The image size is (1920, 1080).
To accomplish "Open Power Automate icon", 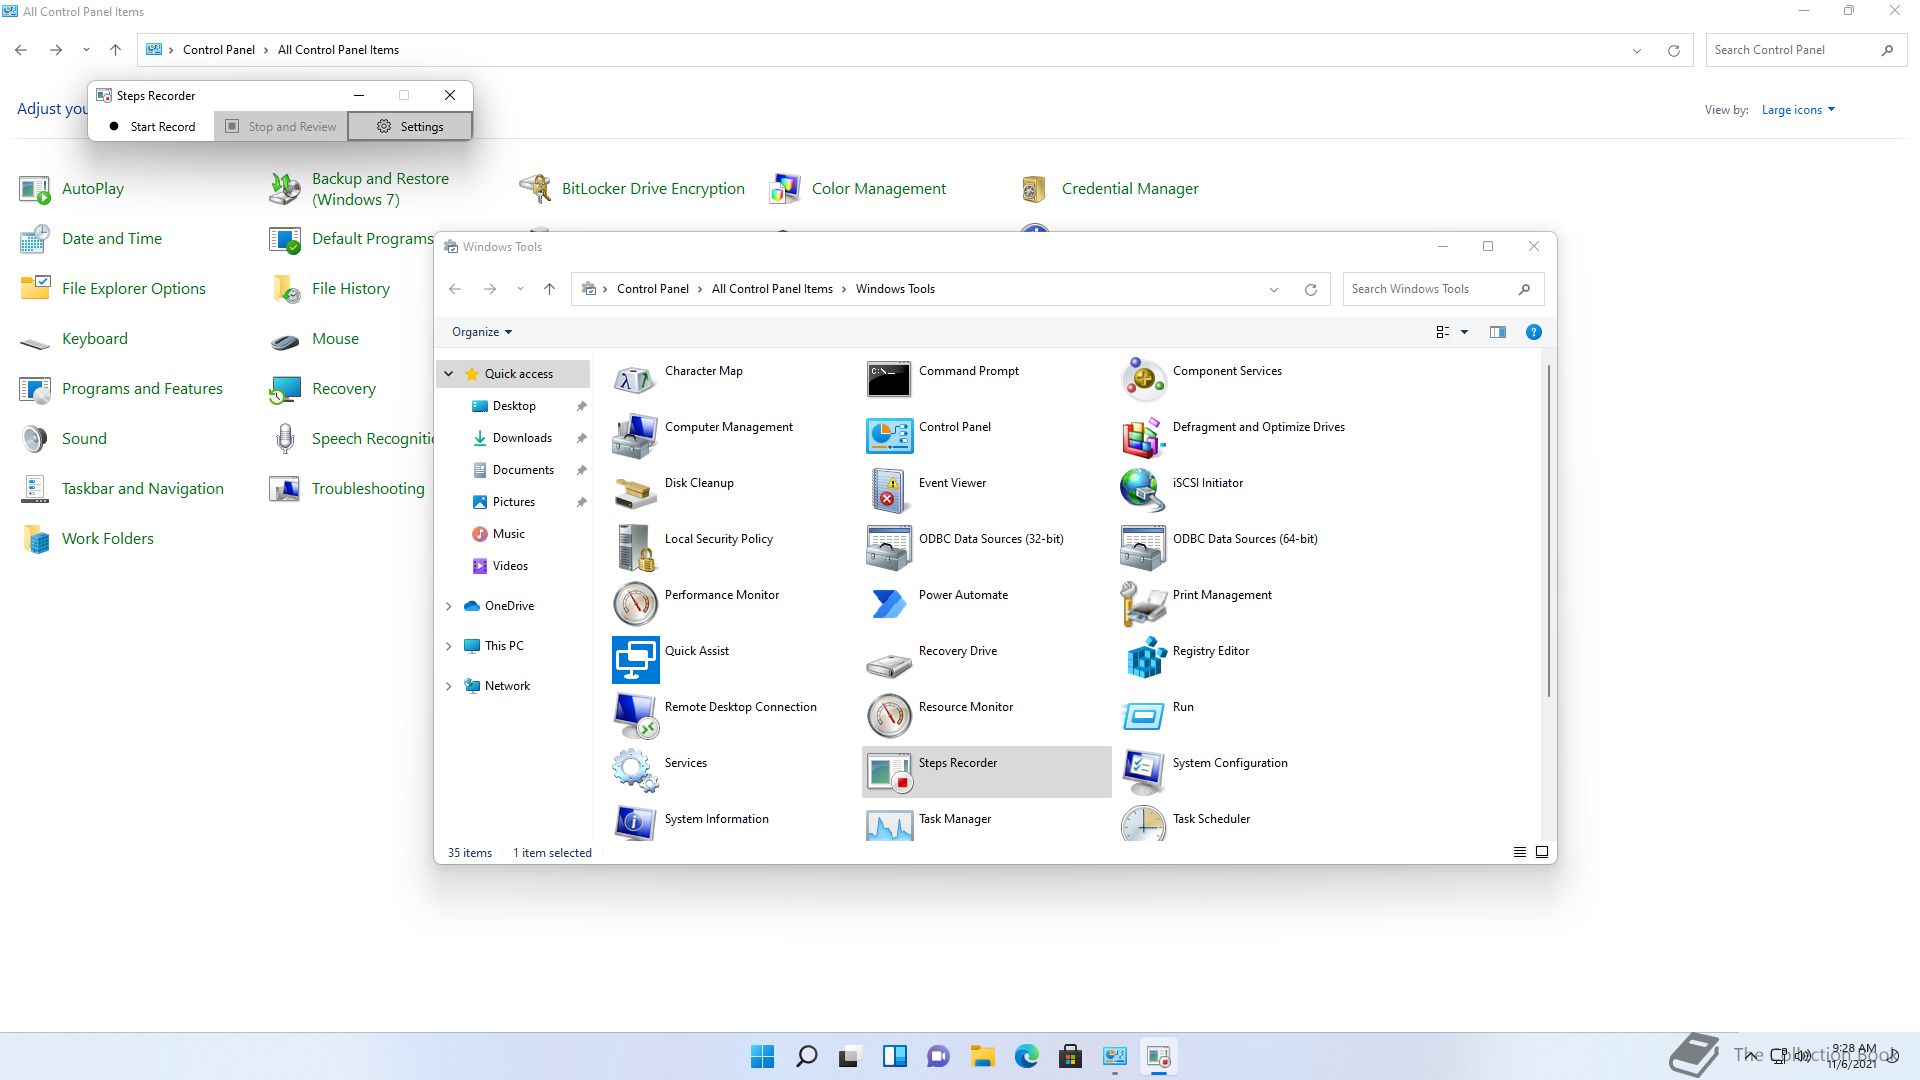I will pos(889,603).
